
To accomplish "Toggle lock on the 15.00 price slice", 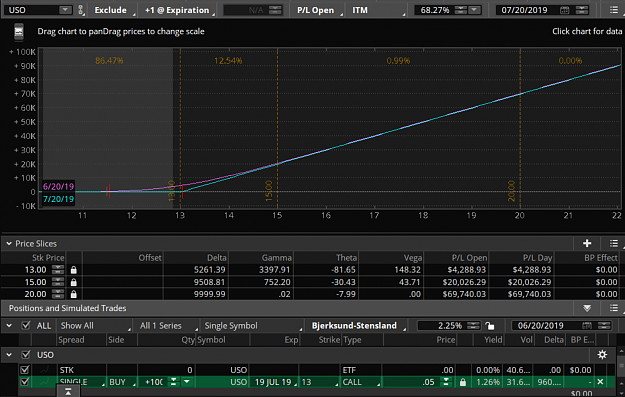I will click(73, 282).
